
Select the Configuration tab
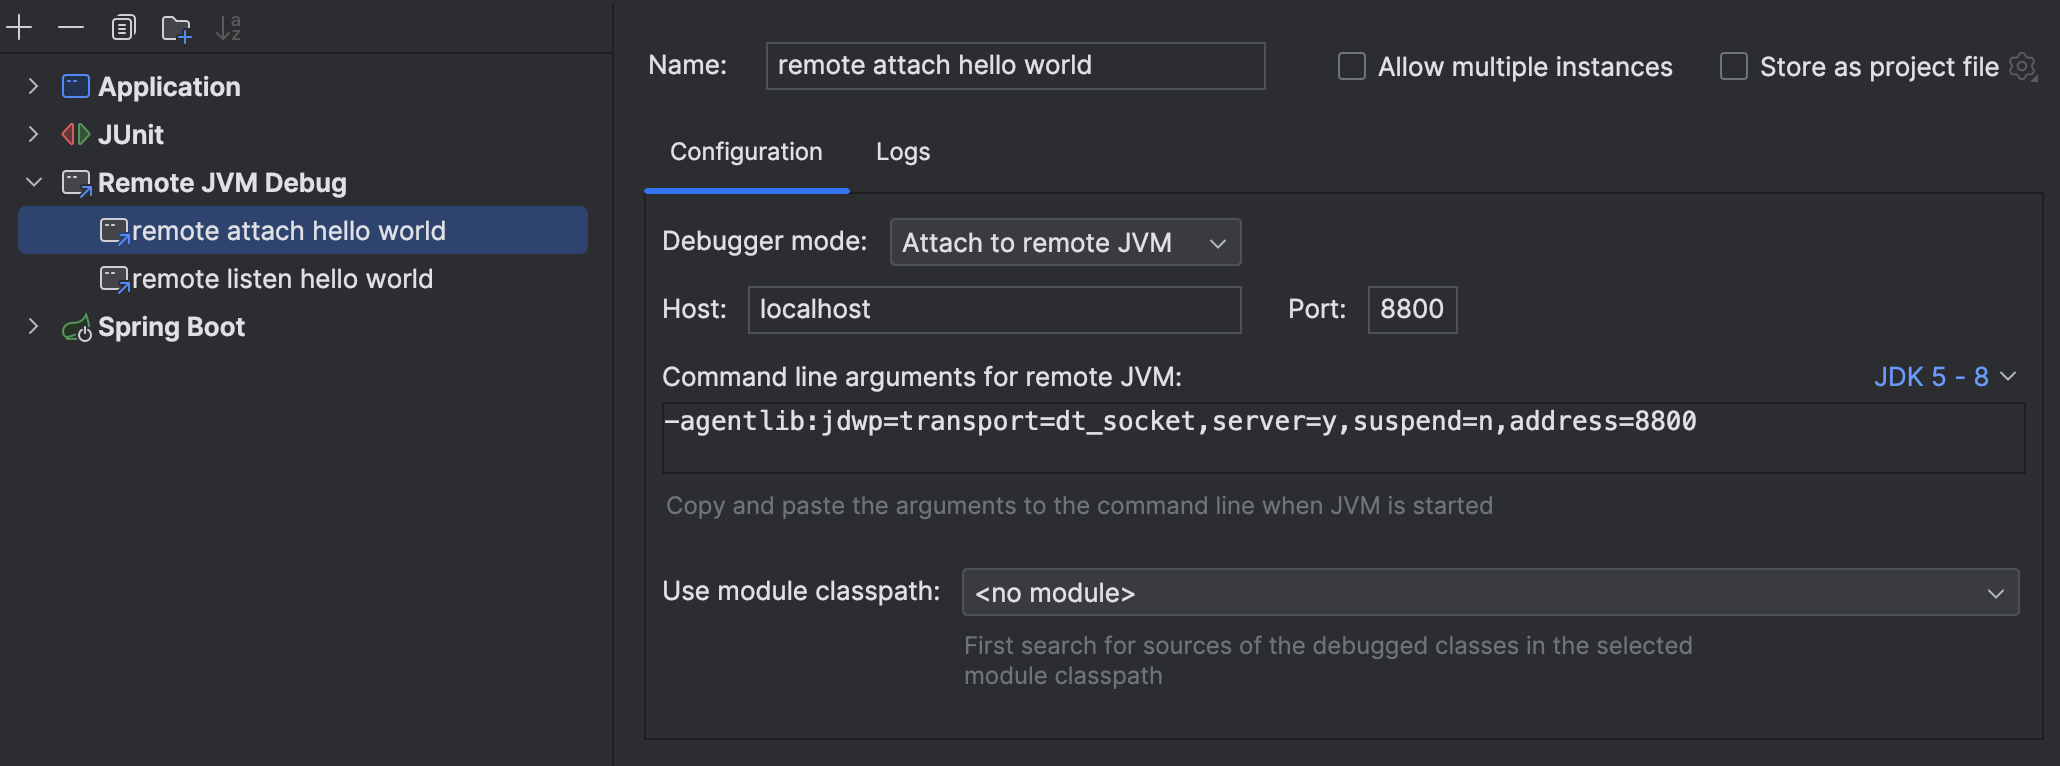746,152
